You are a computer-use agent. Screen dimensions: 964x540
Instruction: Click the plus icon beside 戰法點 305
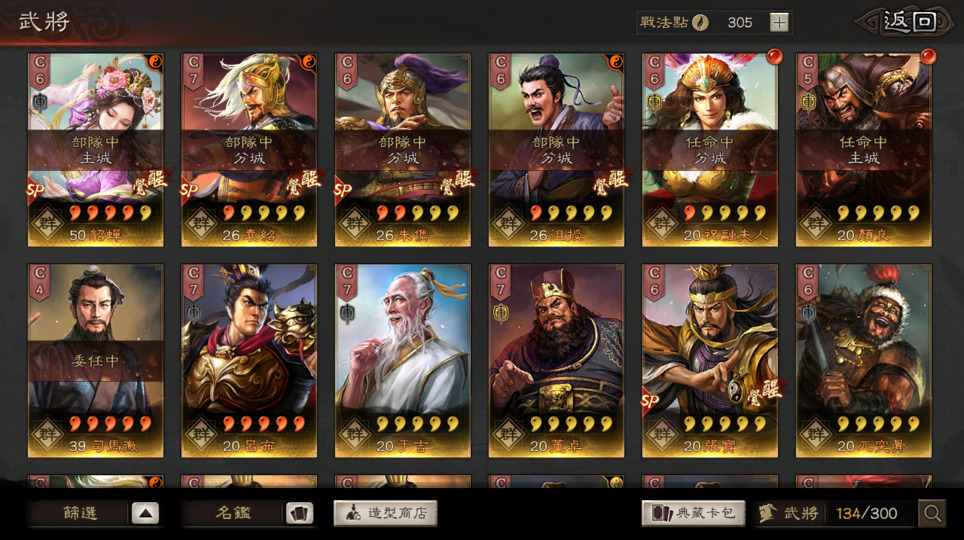click(x=779, y=23)
